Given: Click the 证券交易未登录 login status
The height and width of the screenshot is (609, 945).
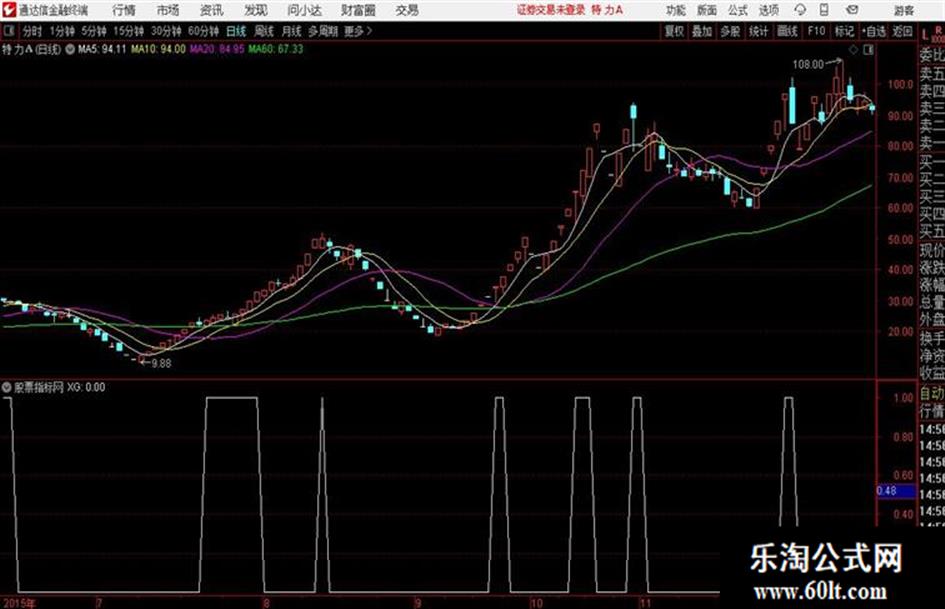Looking at the screenshot, I should (551, 10).
